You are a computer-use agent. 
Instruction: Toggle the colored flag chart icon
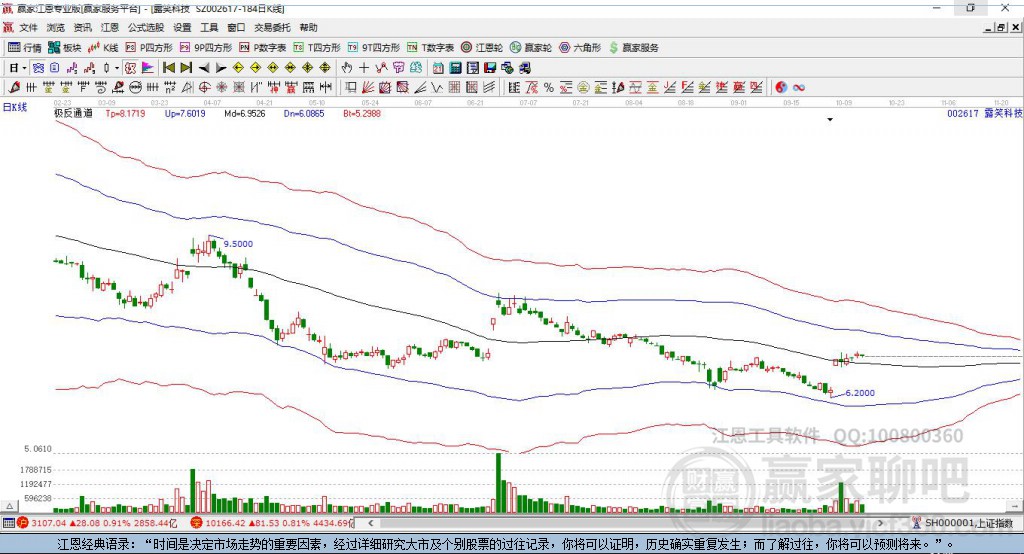pyautogui.click(x=148, y=68)
